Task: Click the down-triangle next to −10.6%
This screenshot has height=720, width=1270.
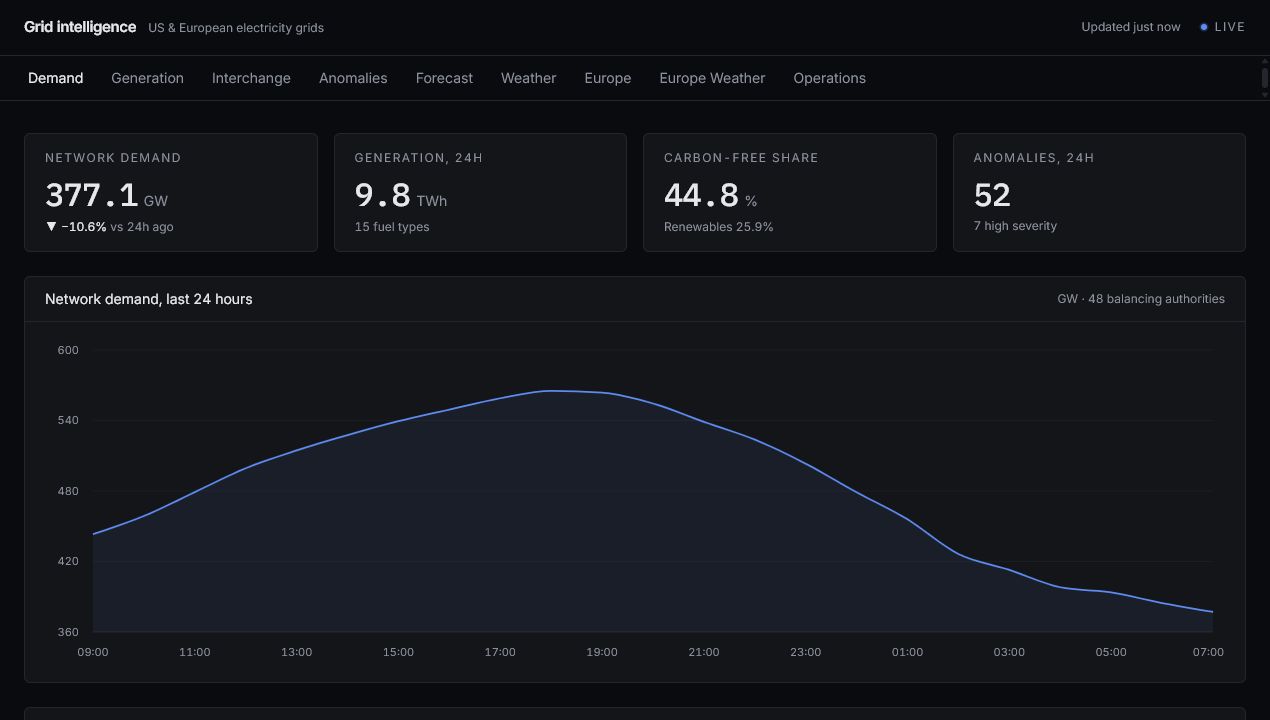Action: click(x=51, y=227)
